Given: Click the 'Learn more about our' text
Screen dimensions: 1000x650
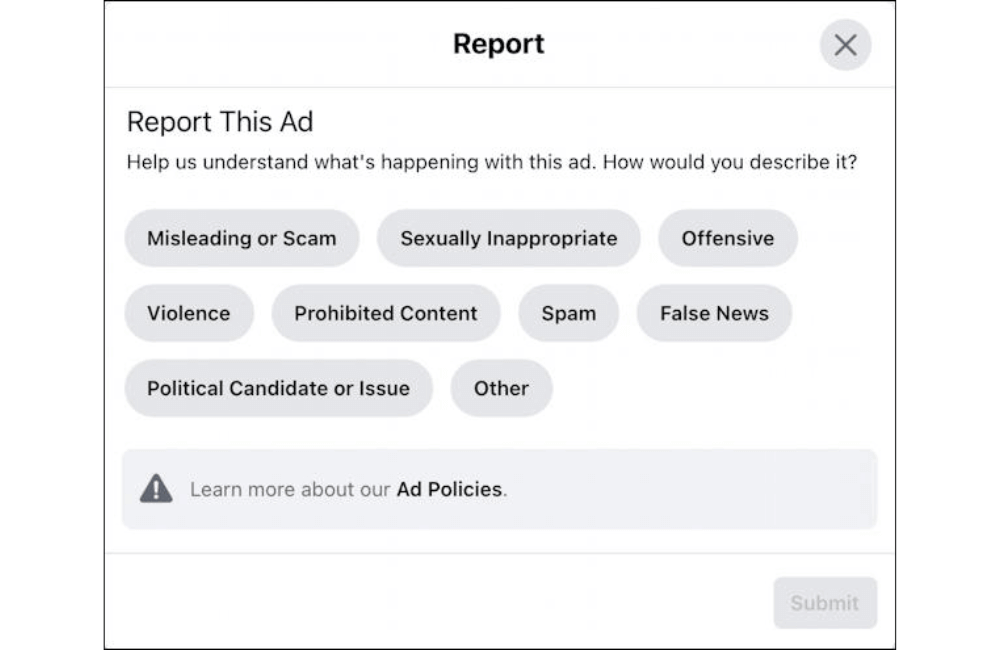Looking at the screenshot, I should coord(290,490).
